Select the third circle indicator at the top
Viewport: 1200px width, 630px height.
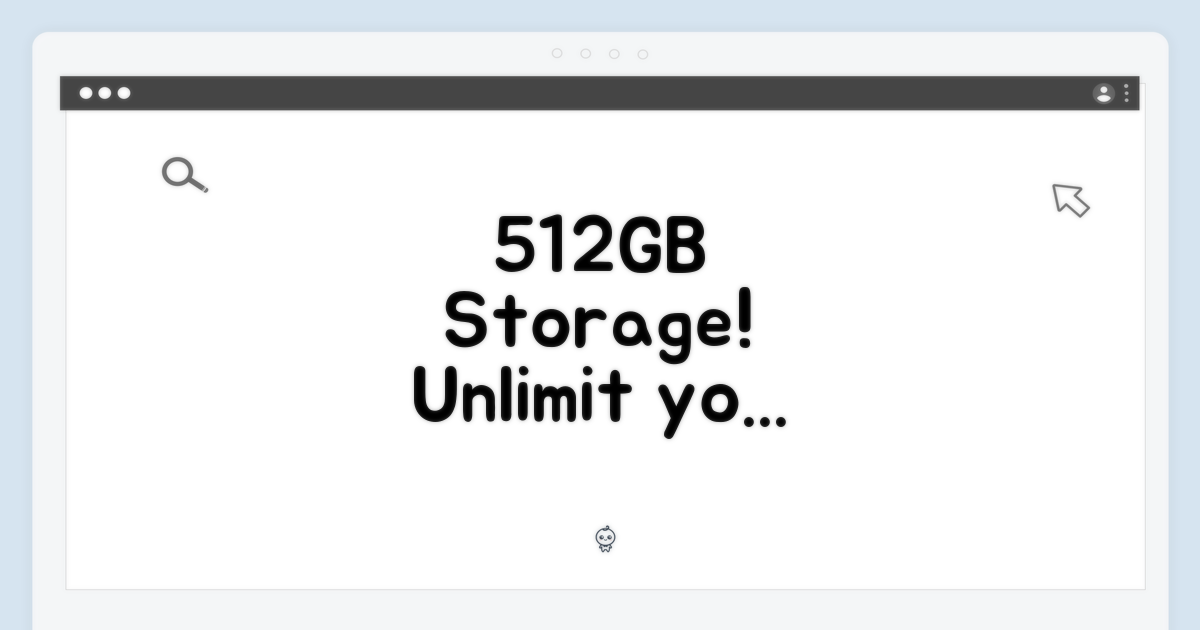614,54
